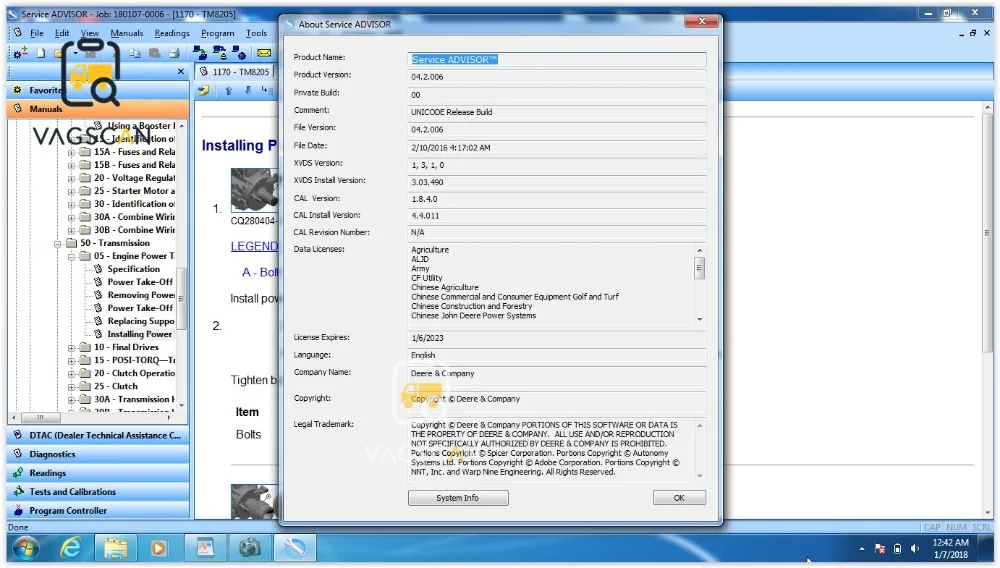
Task: Open the Diagnostics sidebar panel
Action: click(x=98, y=454)
